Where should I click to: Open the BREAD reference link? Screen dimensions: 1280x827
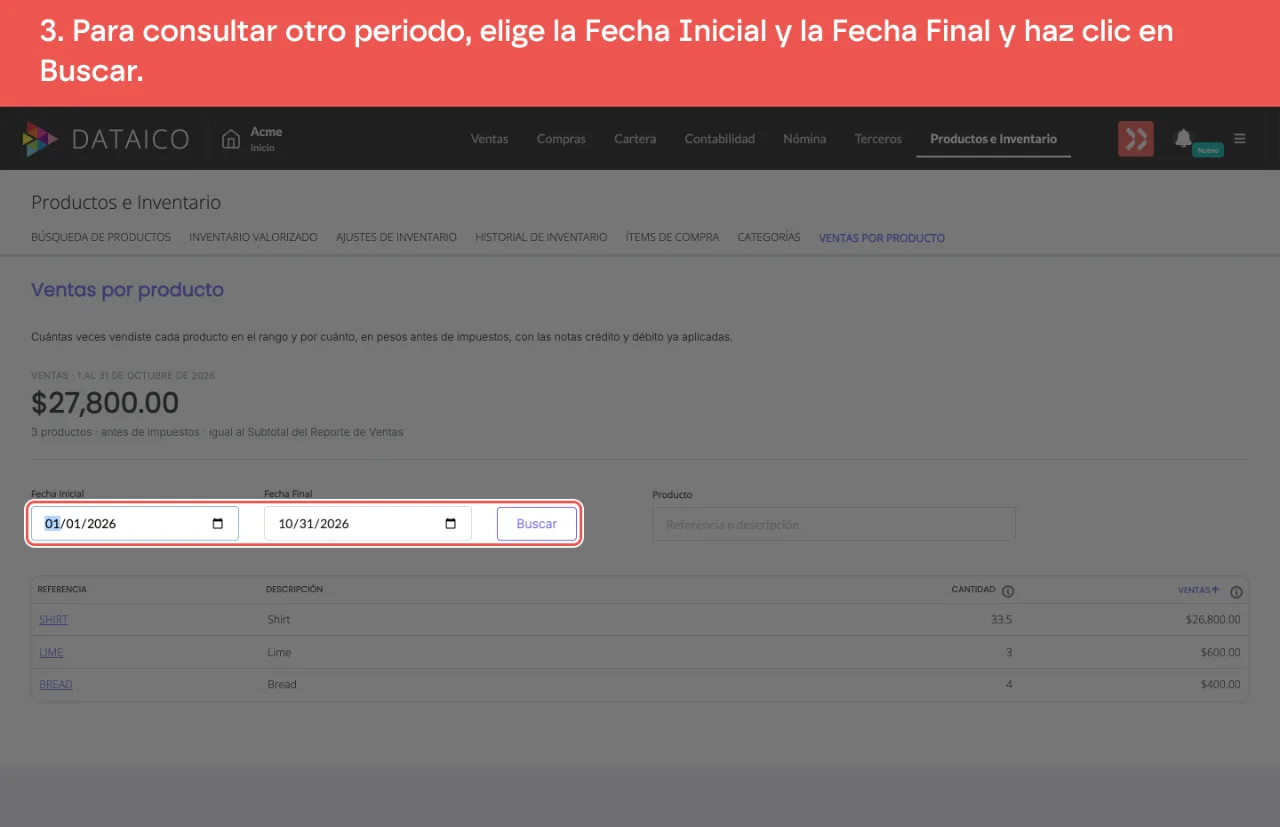56,685
